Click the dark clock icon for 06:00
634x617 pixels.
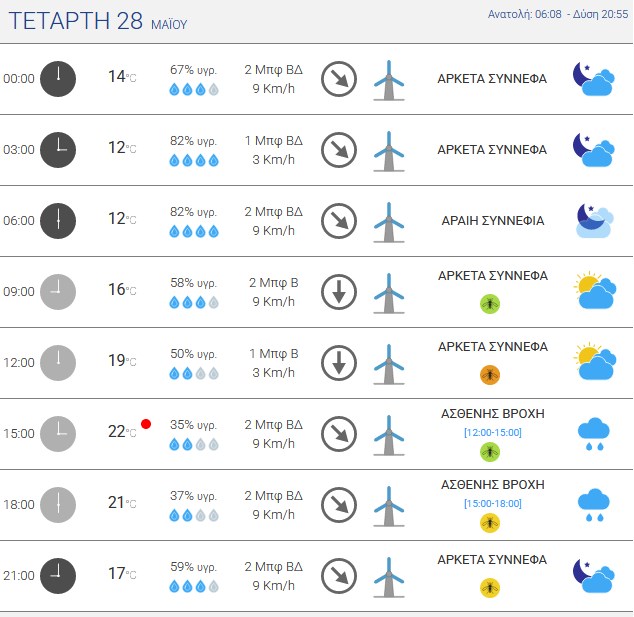tap(58, 221)
